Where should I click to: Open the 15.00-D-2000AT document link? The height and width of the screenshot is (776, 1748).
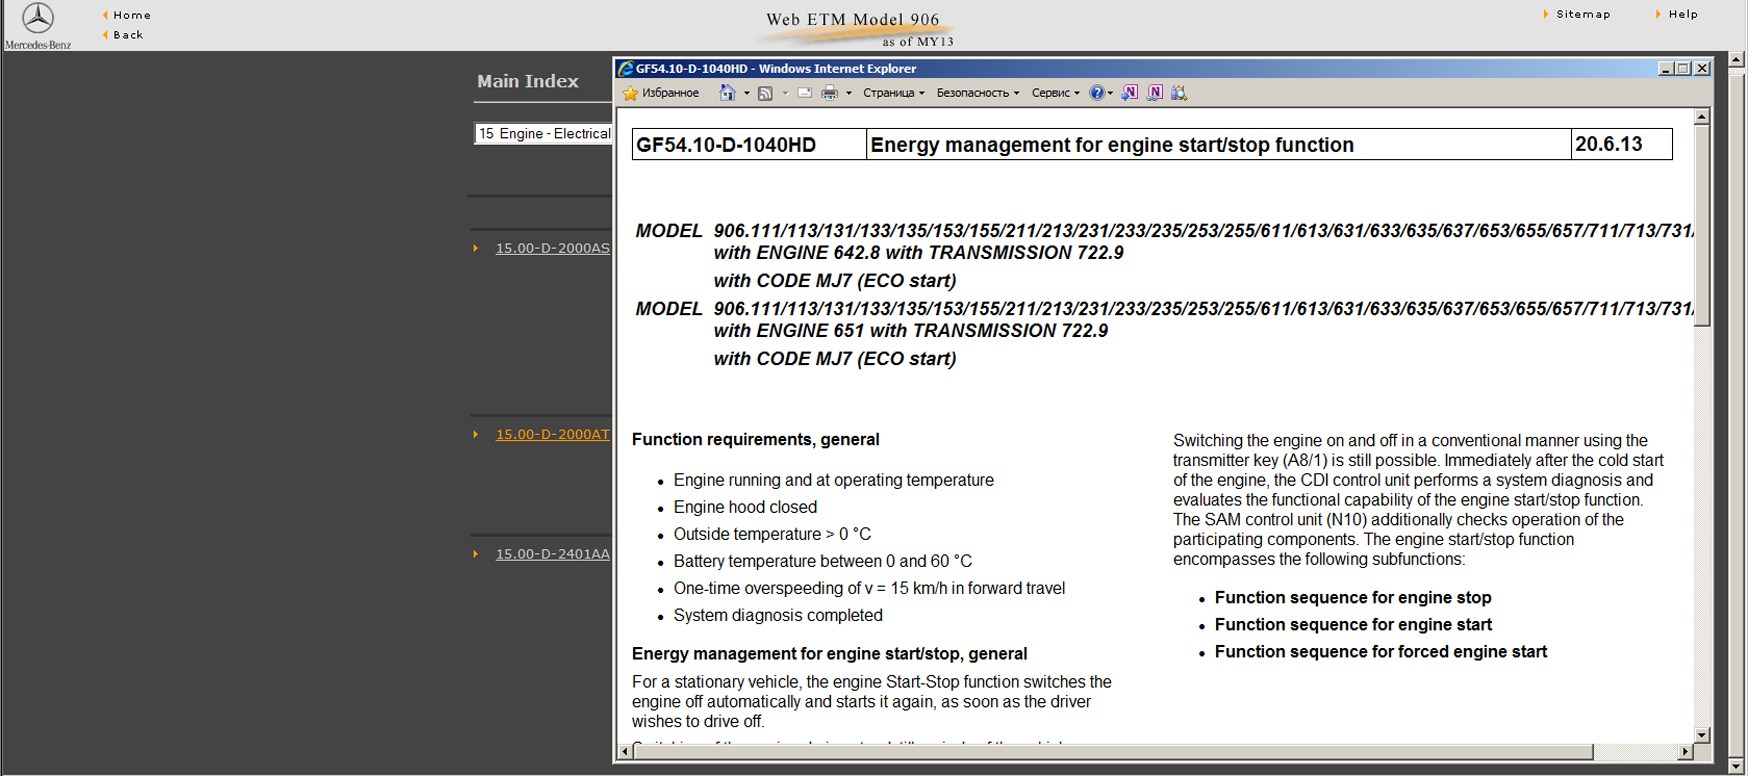click(x=552, y=435)
